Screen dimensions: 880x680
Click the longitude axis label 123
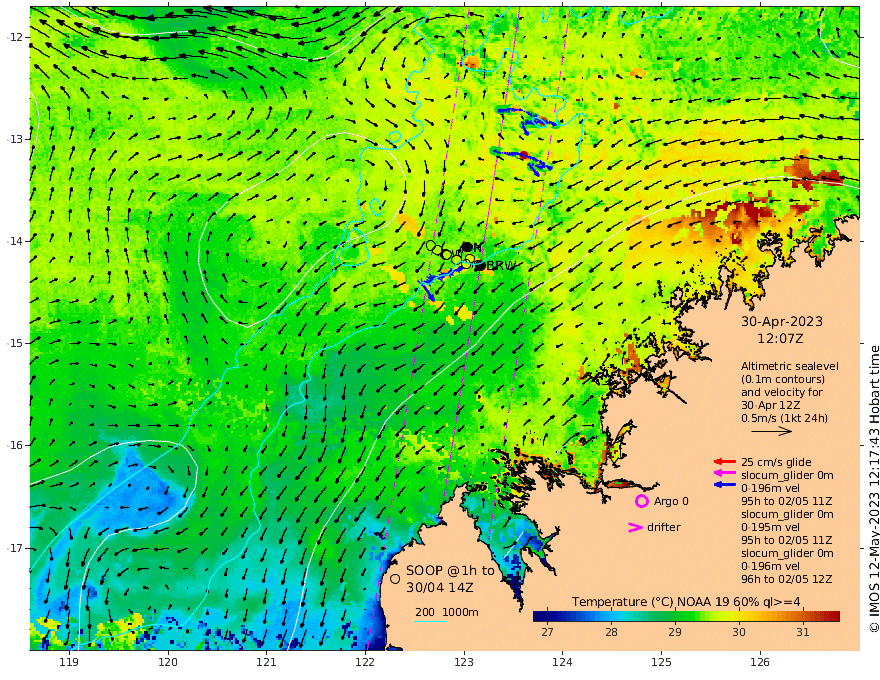click(x=464, y=663)
